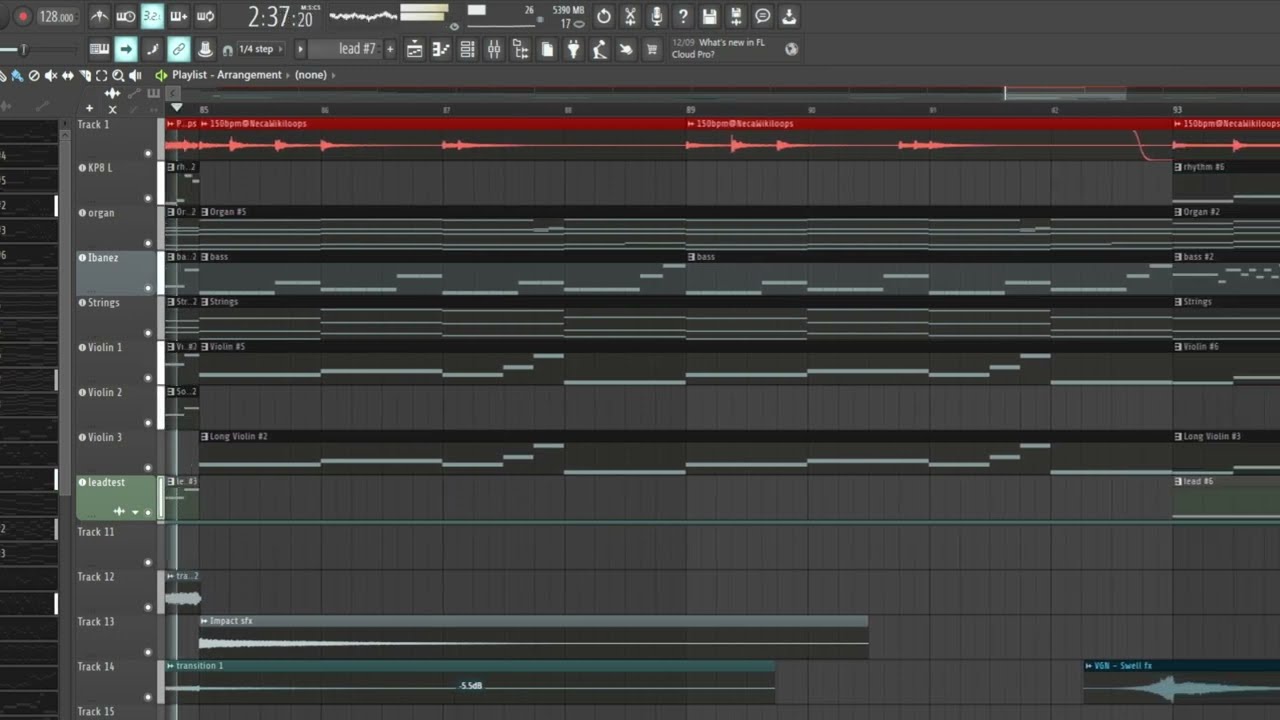
Task: Select the VGN - Swell fx clip
Action: pyautogui.click(x=1182, y=680)
